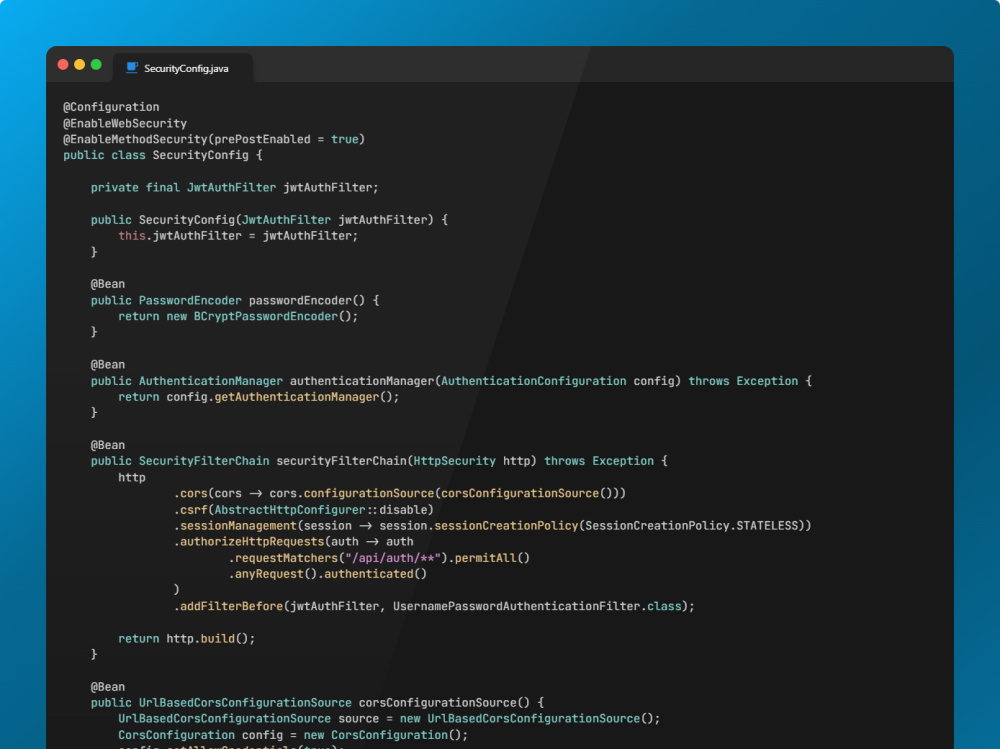The image size is (1000, 749).
Task: Click the http.build call in return
Action: coord(210,639)
